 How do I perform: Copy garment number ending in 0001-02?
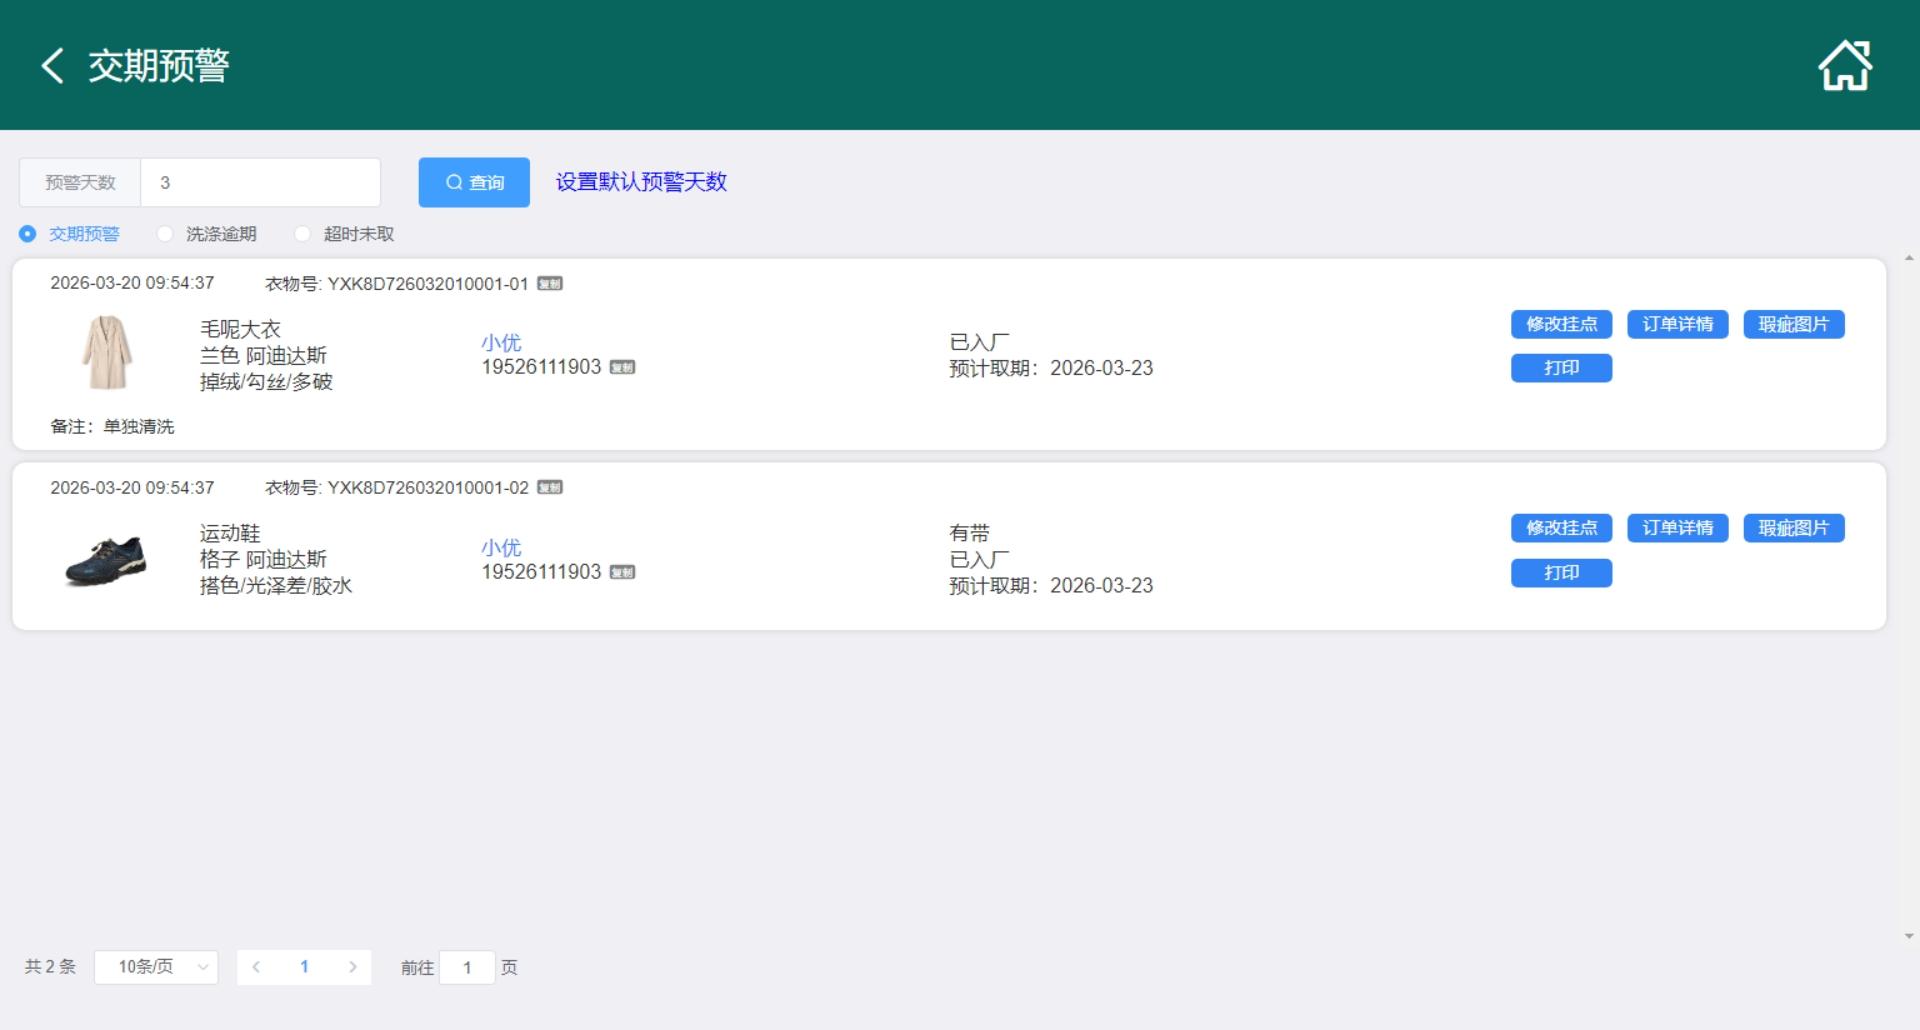pos(550,488)
